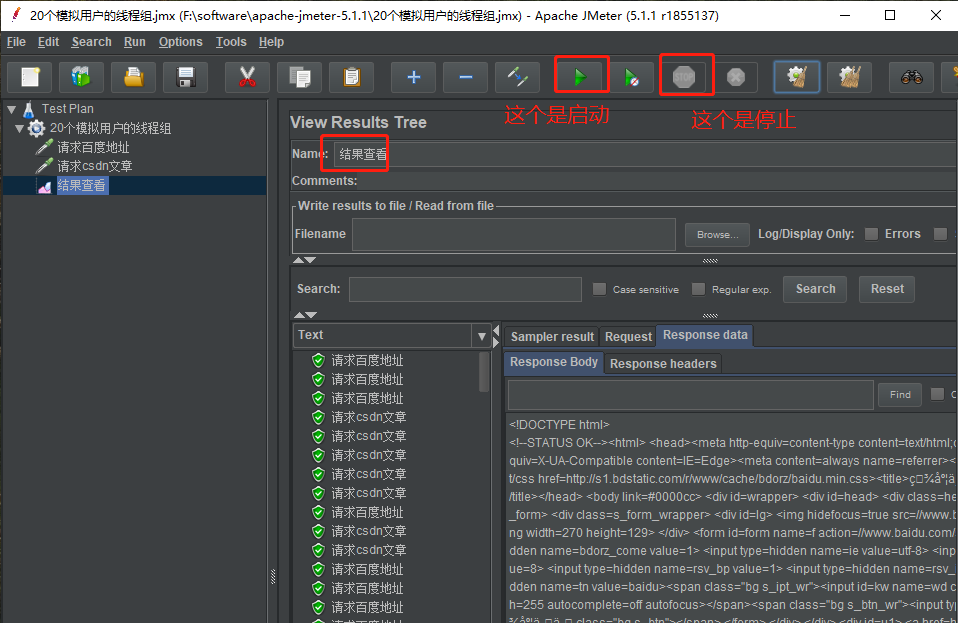Click the Clear results broom icon
958x623 pixels.
(x=797, y=78)
